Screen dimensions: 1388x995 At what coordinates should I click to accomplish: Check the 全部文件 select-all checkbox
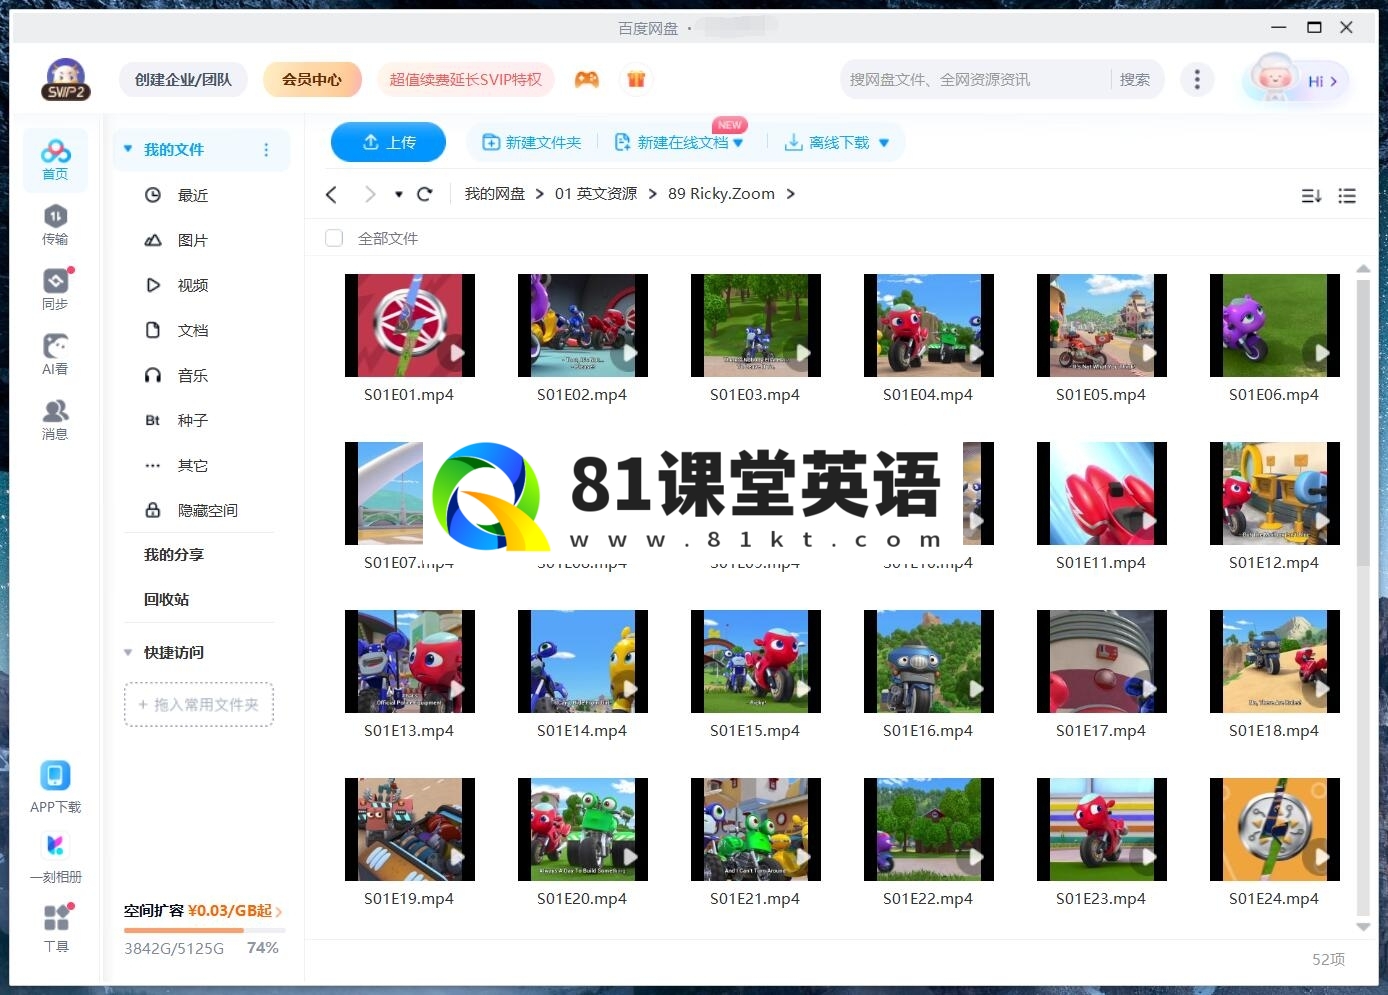point(334,238)
